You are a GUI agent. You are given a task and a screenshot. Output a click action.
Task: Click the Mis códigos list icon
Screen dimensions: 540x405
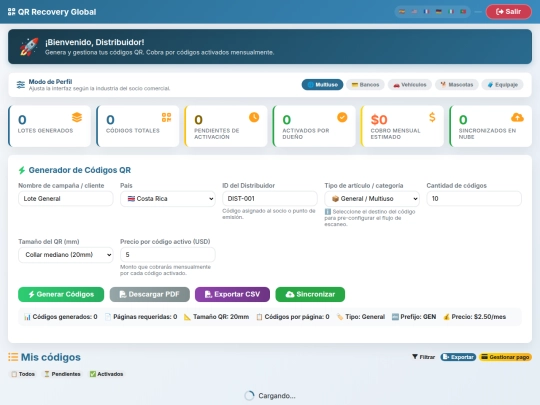click(x=13, y=357)
